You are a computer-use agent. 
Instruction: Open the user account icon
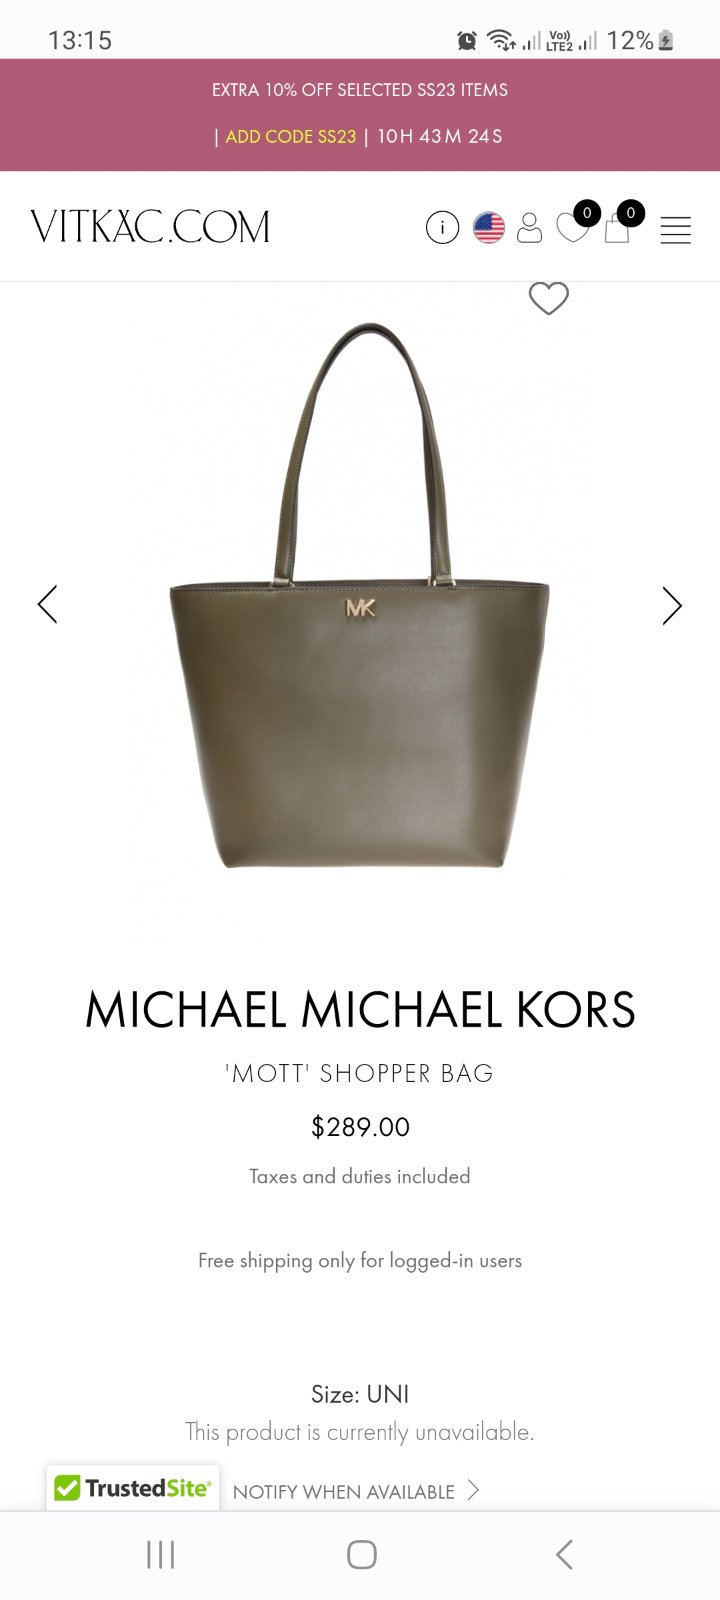click(530, 228)
